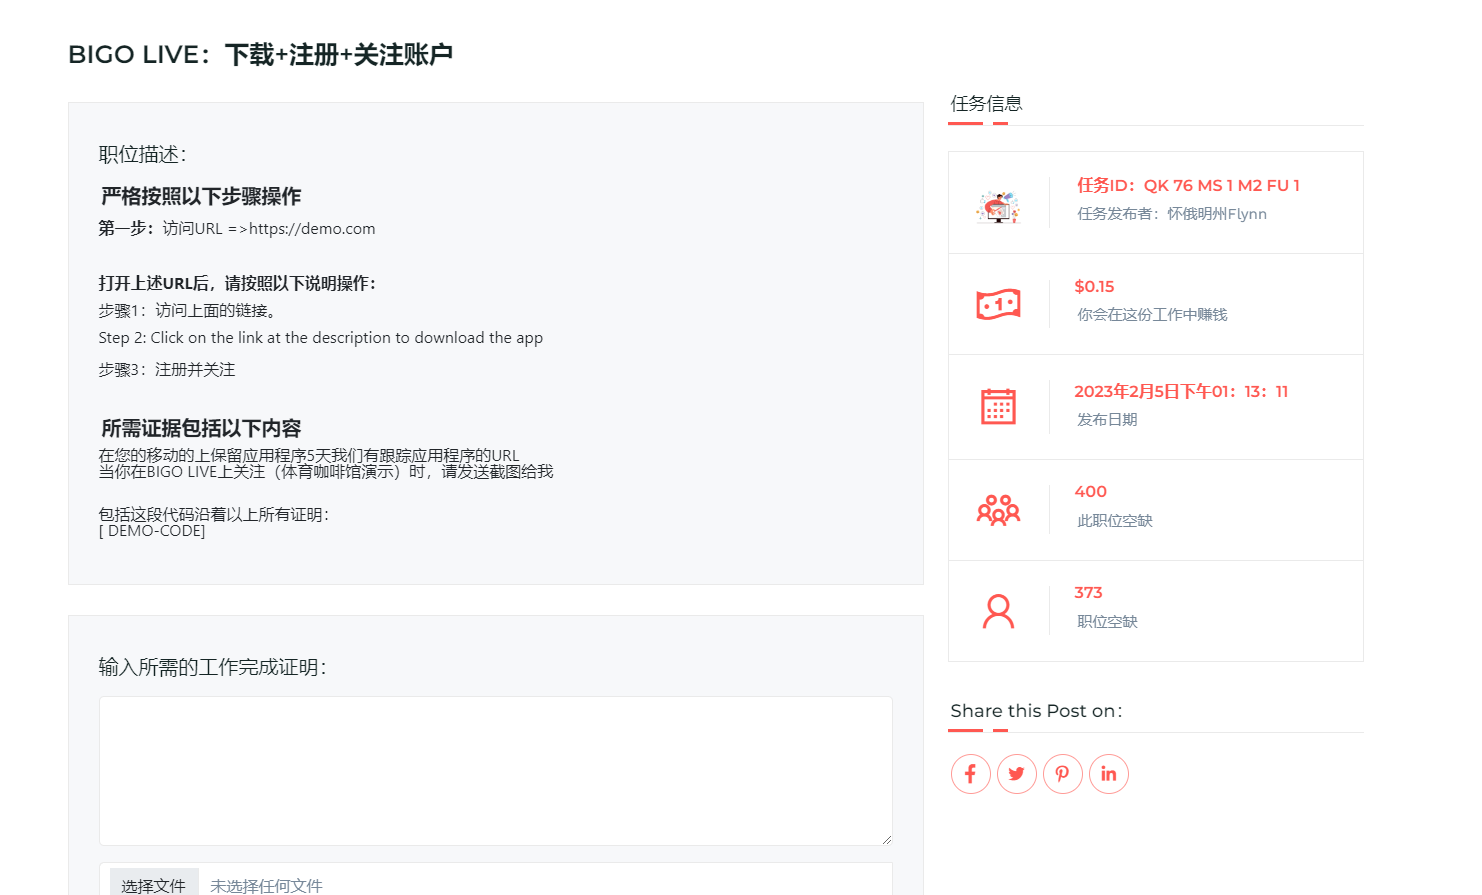
Task: Click the 选择文件 choose file button
Action: click(154, 885)
